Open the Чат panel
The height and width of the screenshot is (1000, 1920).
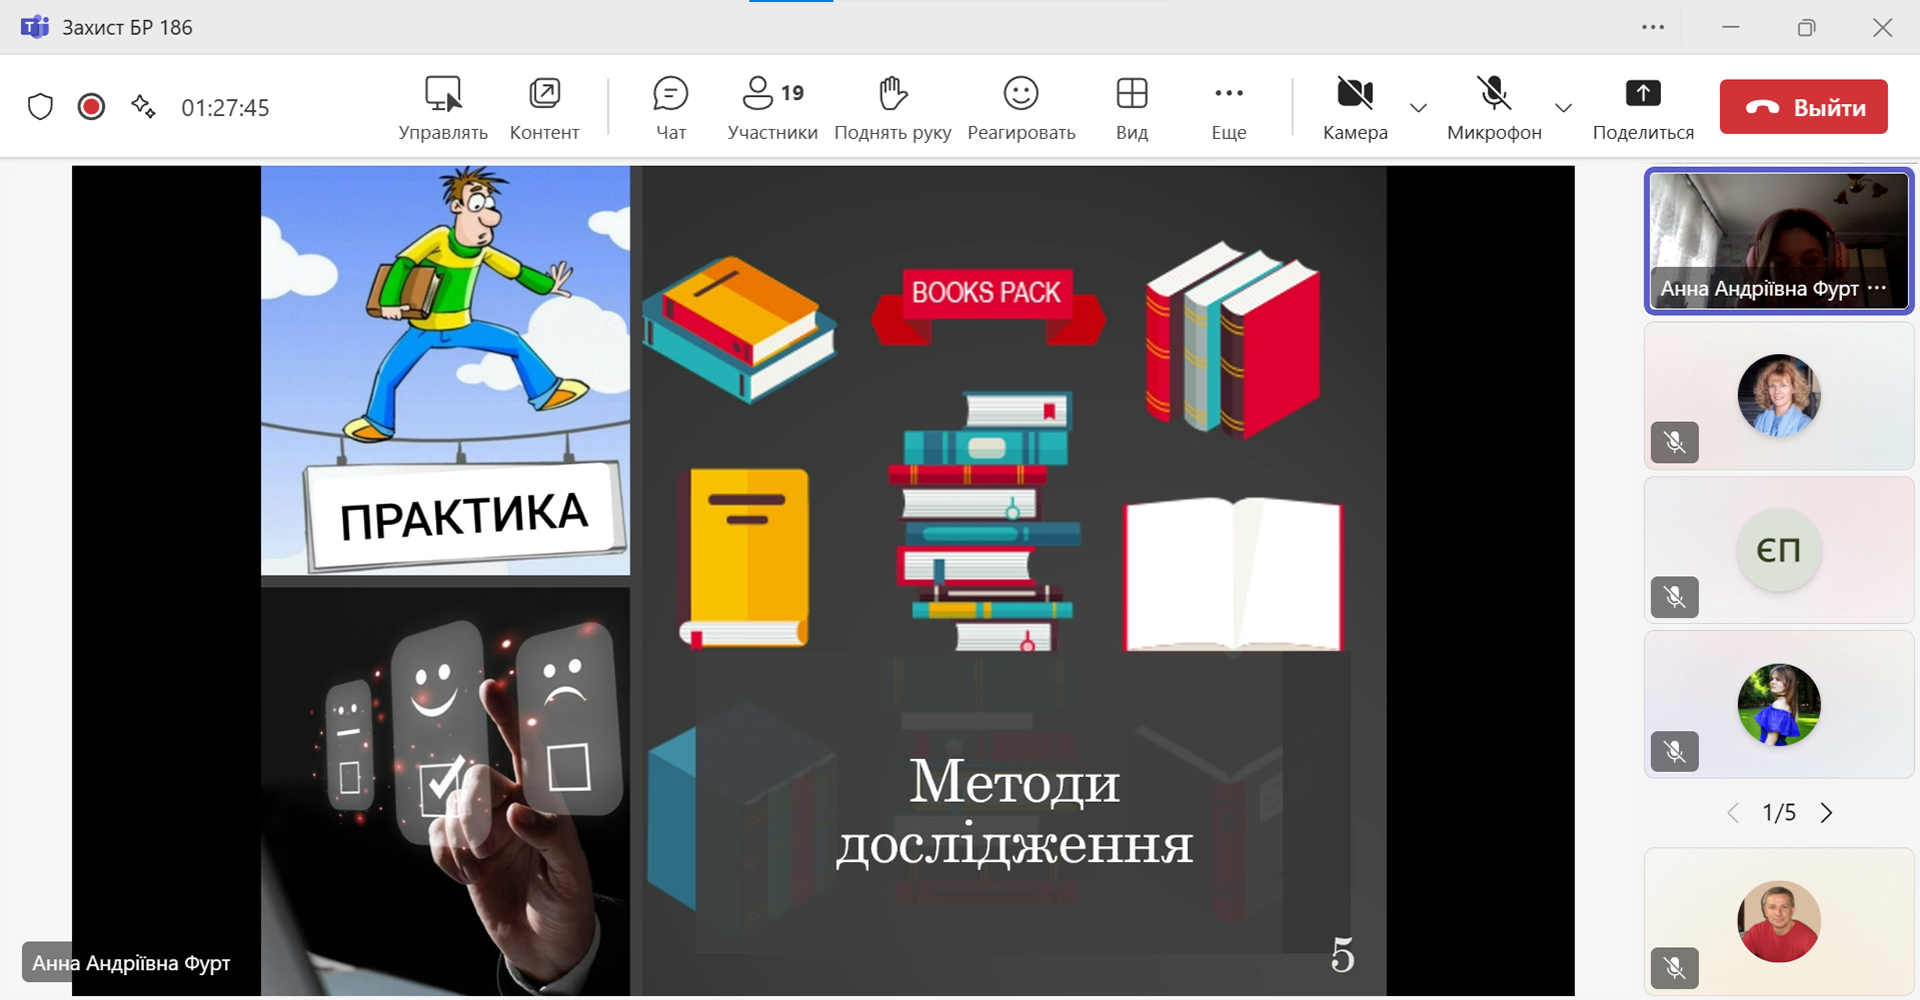[x=670, y=107]
